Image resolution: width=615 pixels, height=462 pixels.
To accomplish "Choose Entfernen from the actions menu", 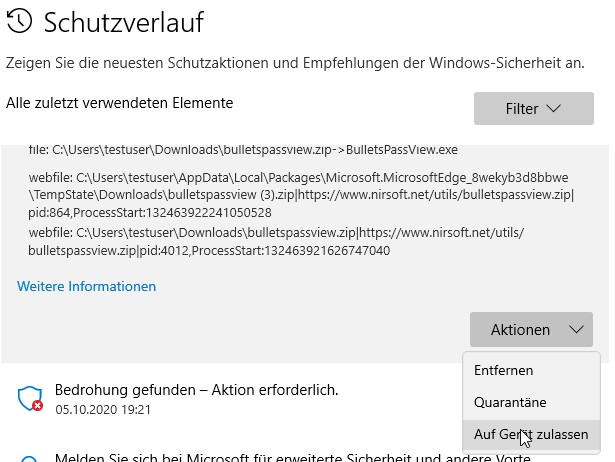I will (x=503, y=370).
